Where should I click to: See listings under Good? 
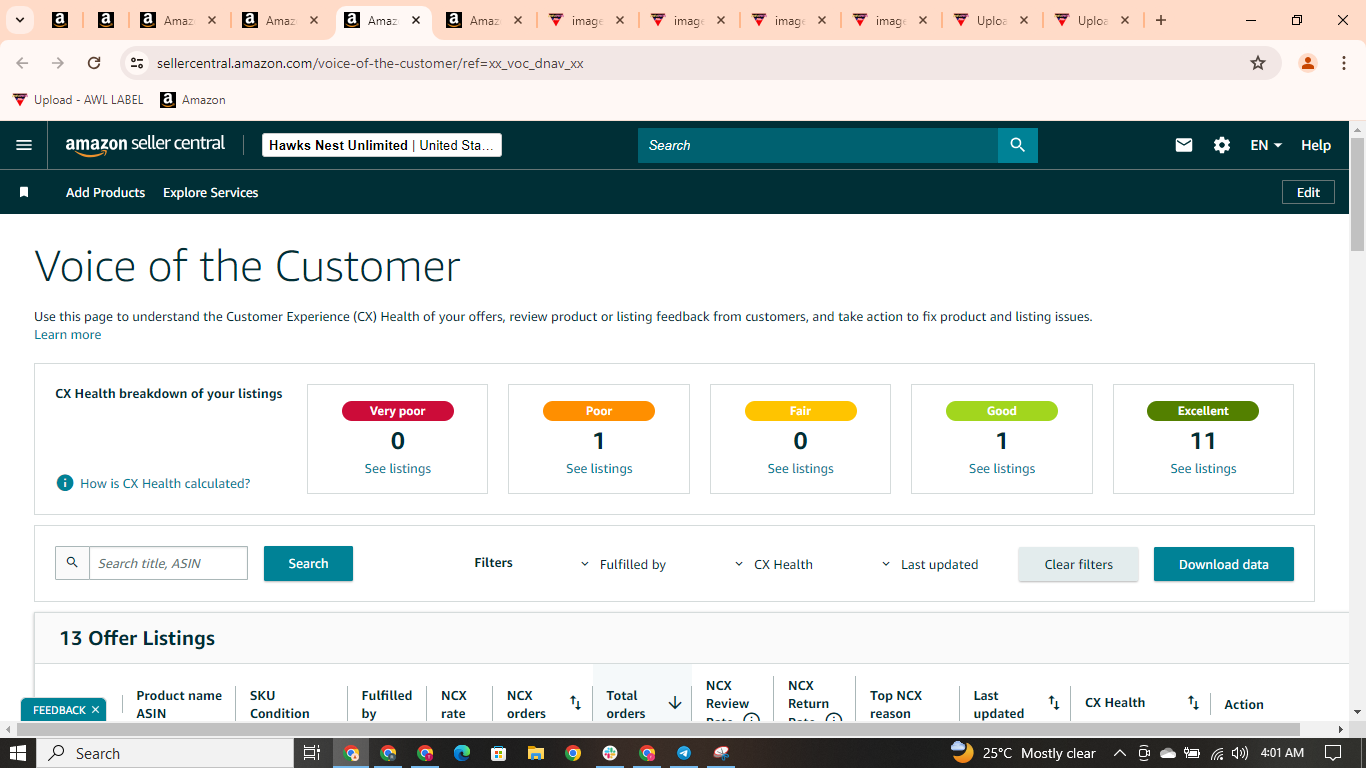click(1002, 468)
